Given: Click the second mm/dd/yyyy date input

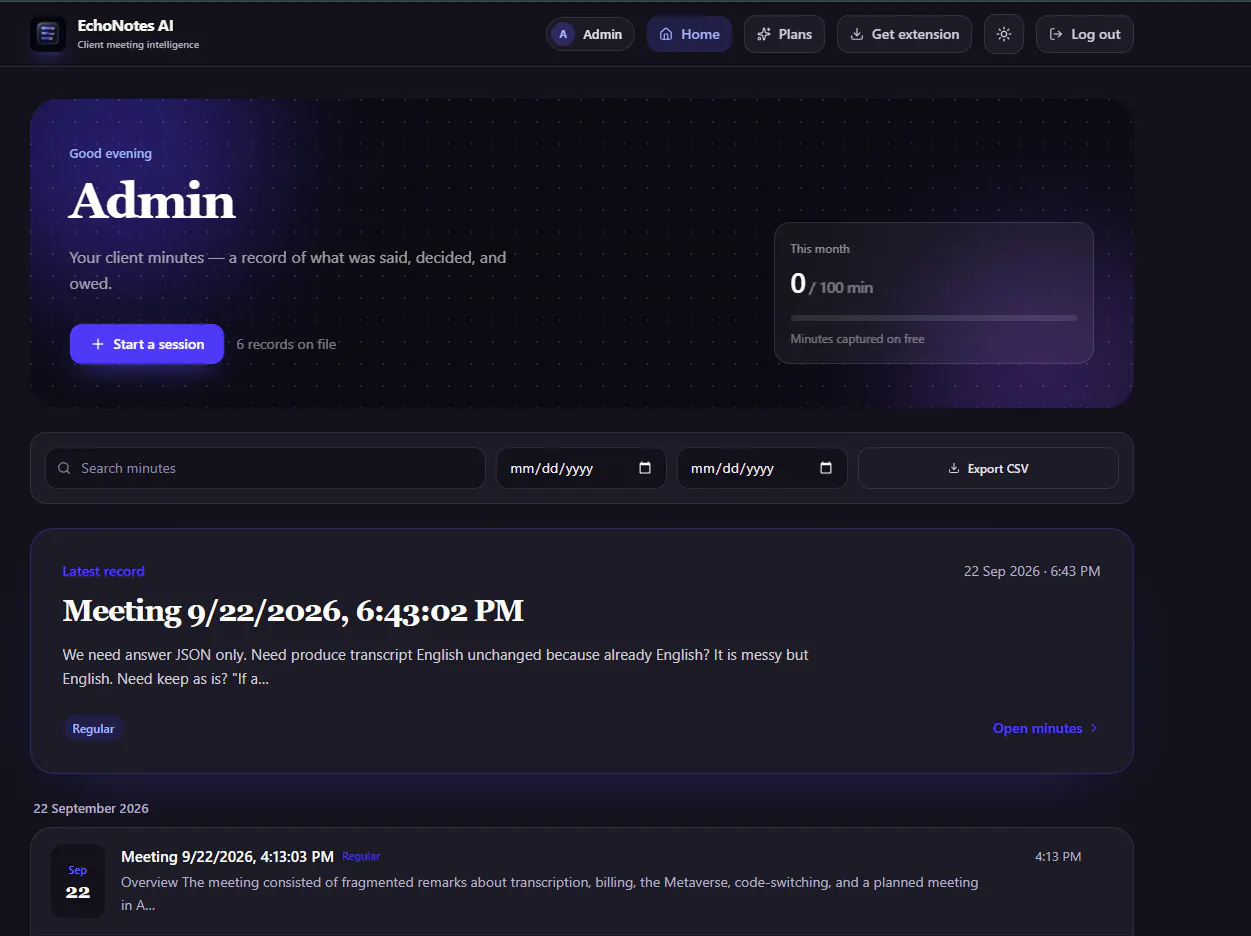Looking at the screenshot, I should [762, 468].
